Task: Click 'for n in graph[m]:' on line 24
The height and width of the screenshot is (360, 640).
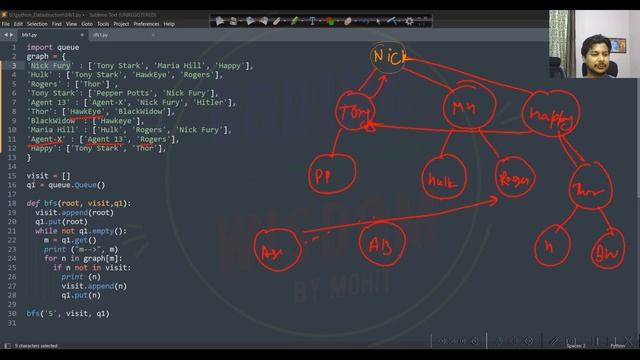Action: coord(83,258)
